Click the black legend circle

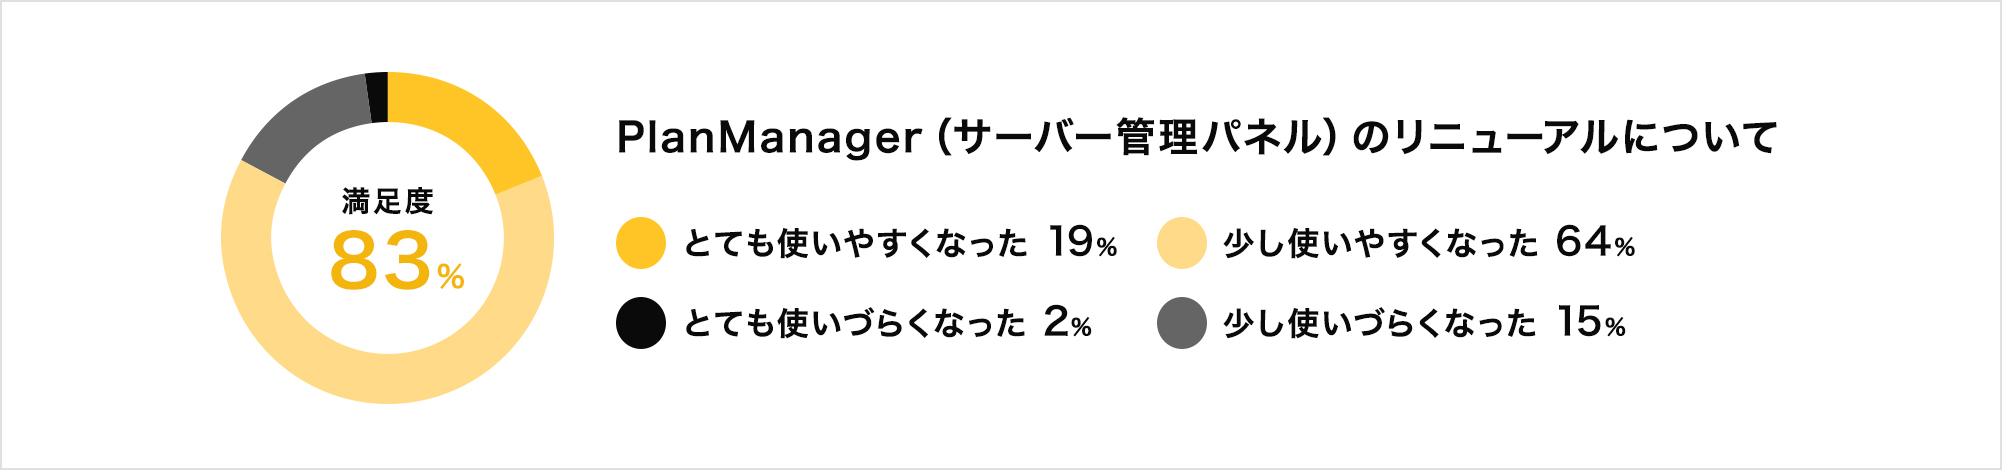click(641, 323)
